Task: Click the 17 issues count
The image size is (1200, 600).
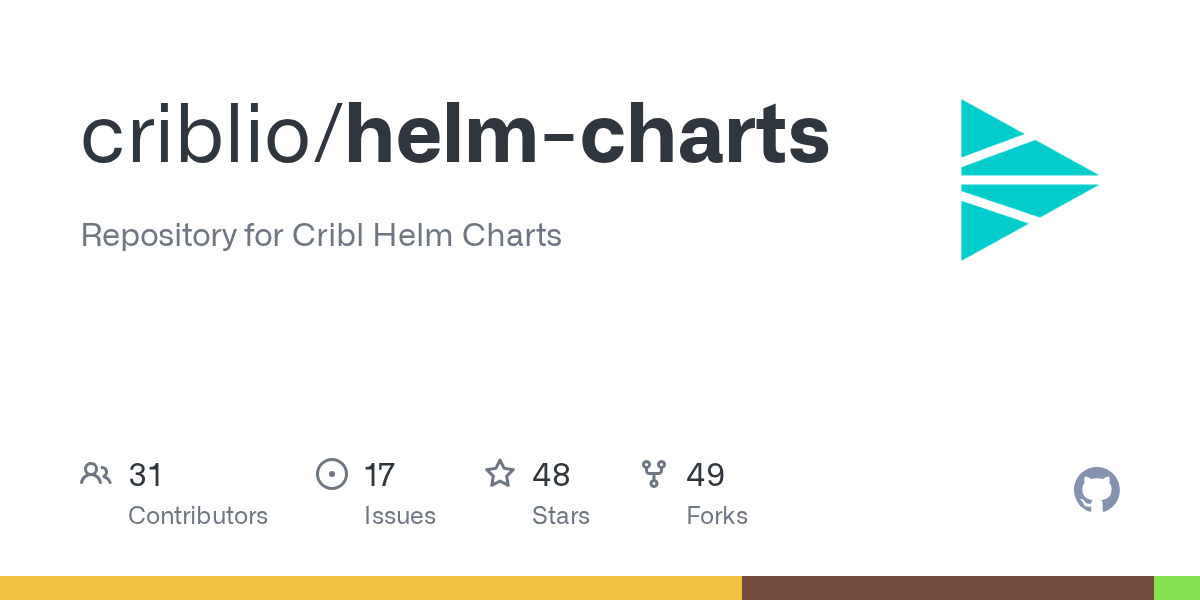Action: pos(379,475)
